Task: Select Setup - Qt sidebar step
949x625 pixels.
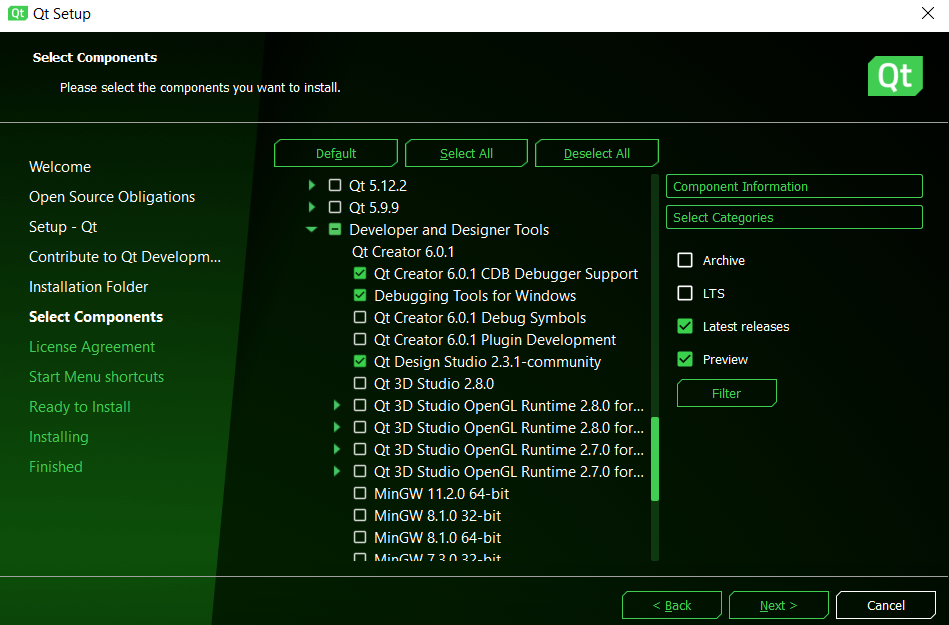Action: [63, 227]
